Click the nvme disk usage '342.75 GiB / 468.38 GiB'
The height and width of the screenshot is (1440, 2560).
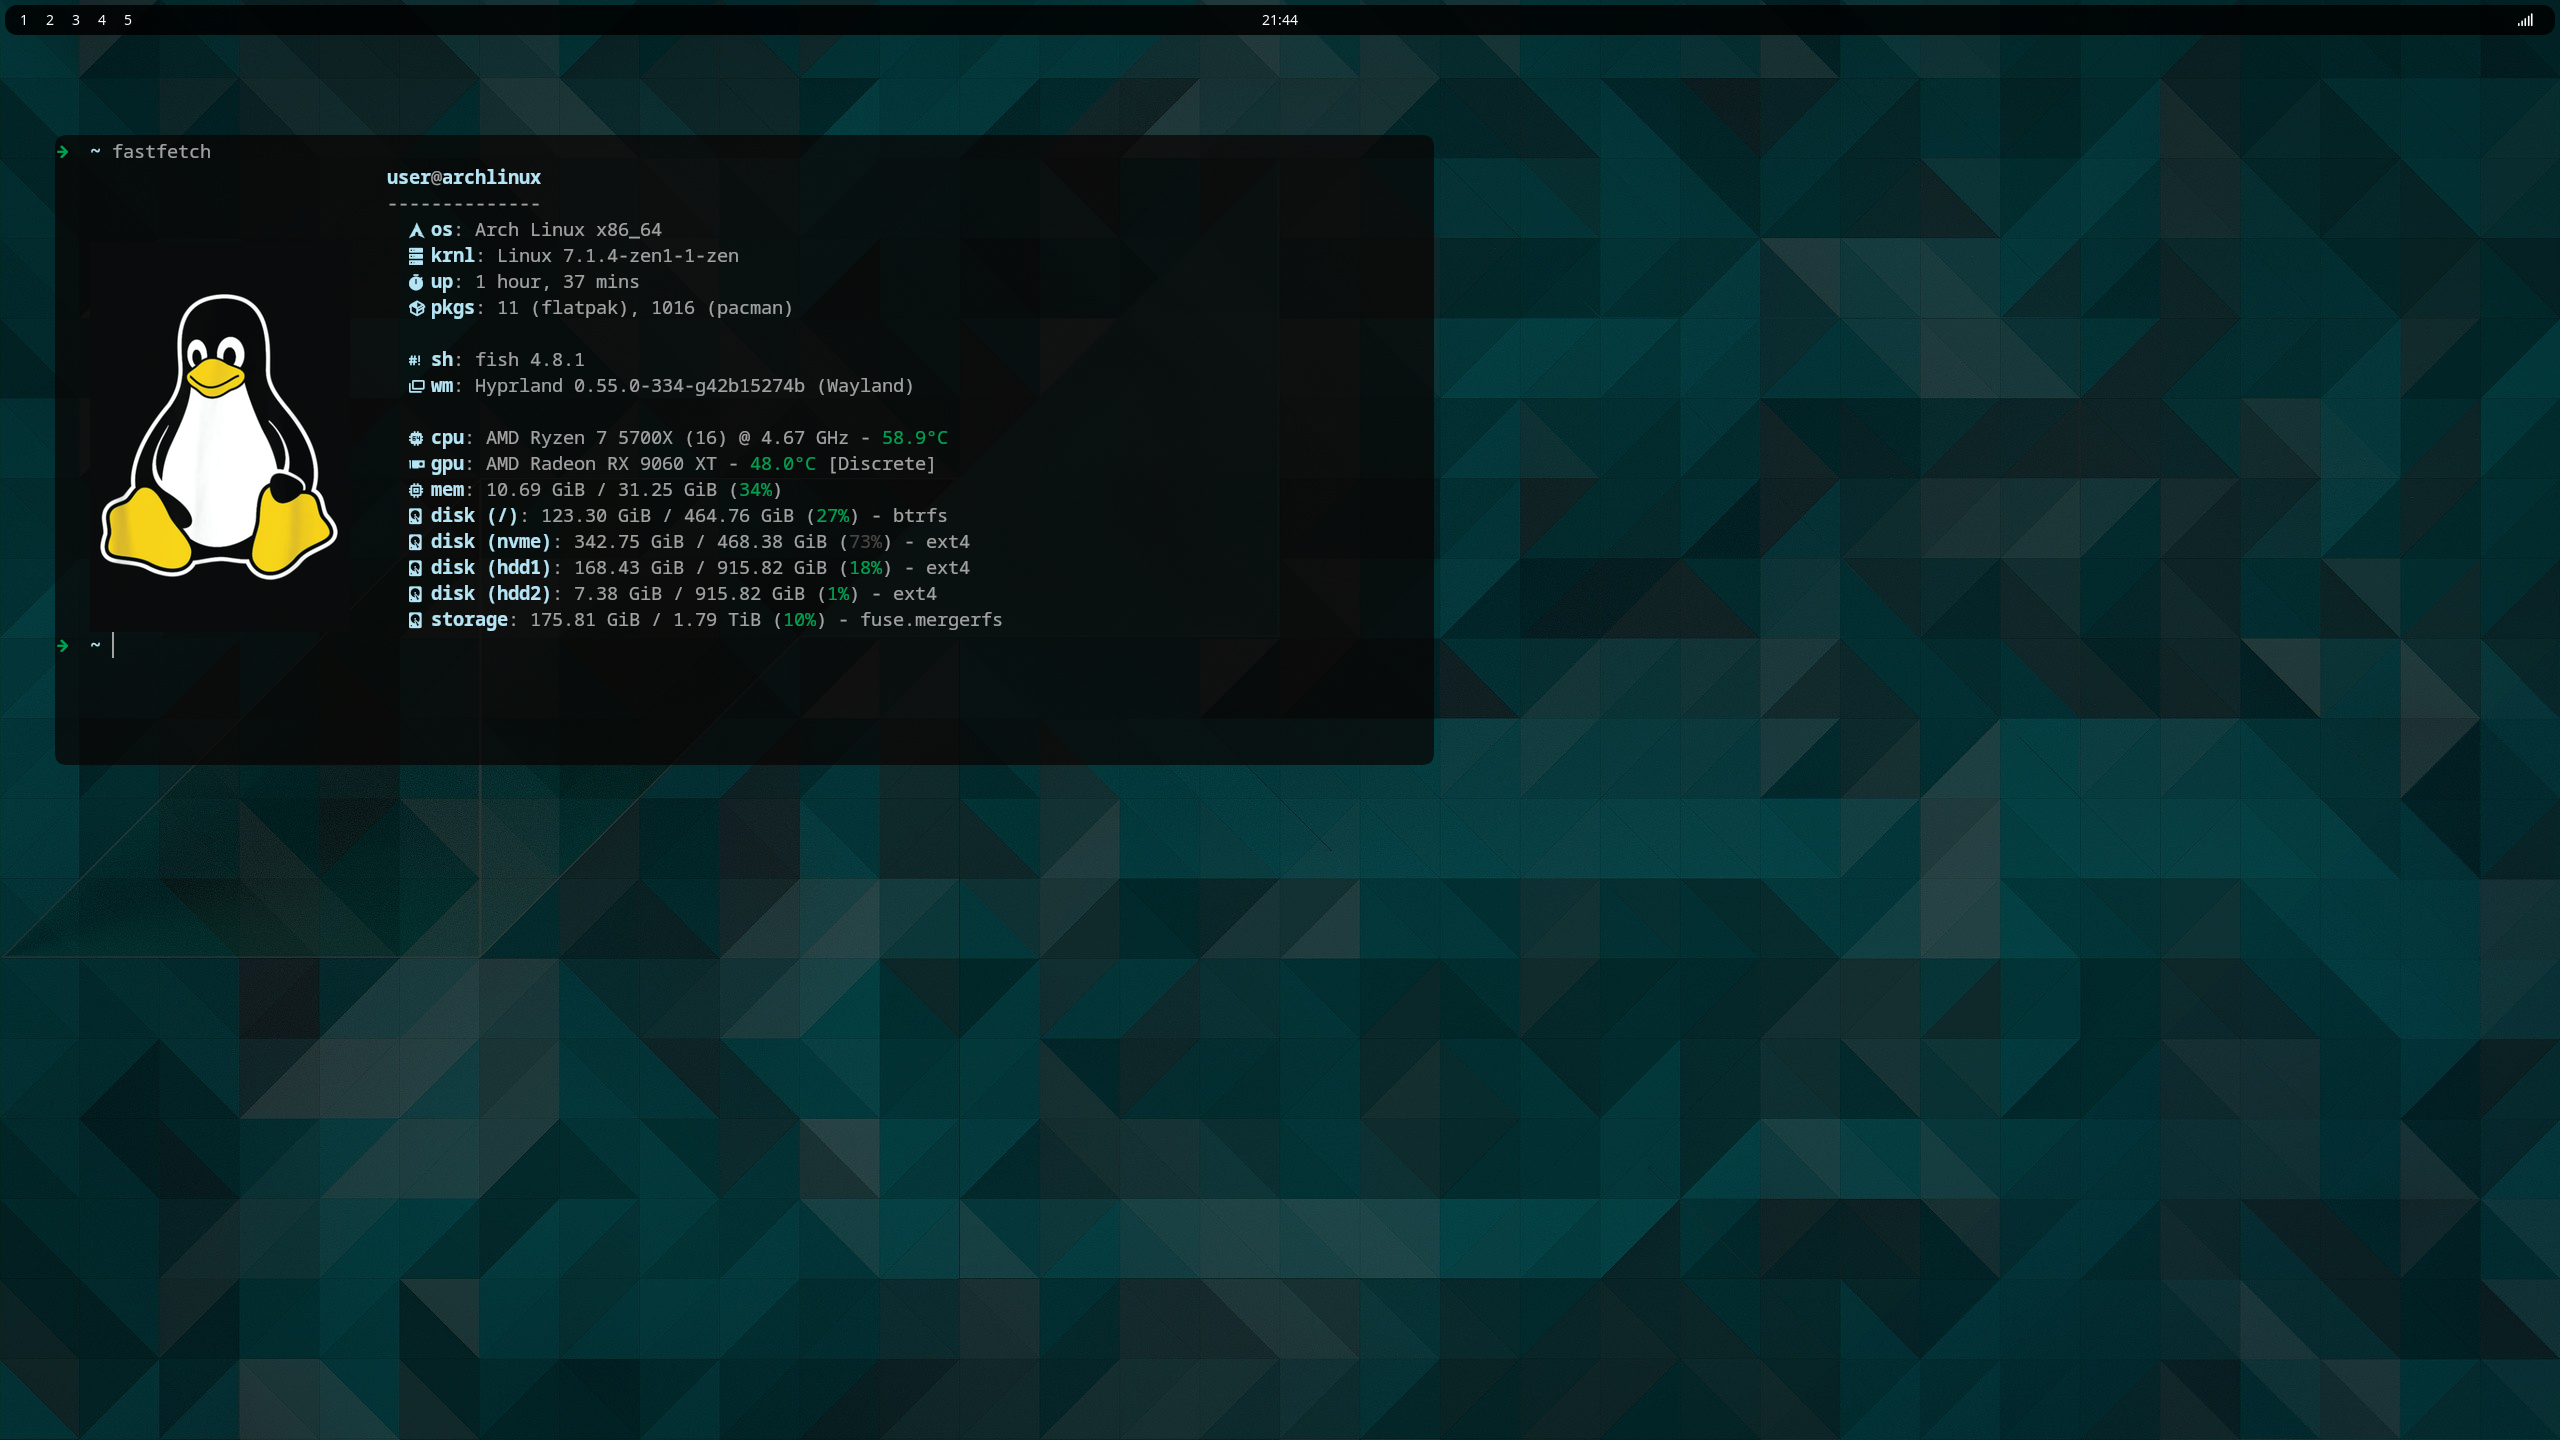click(700, 542)
